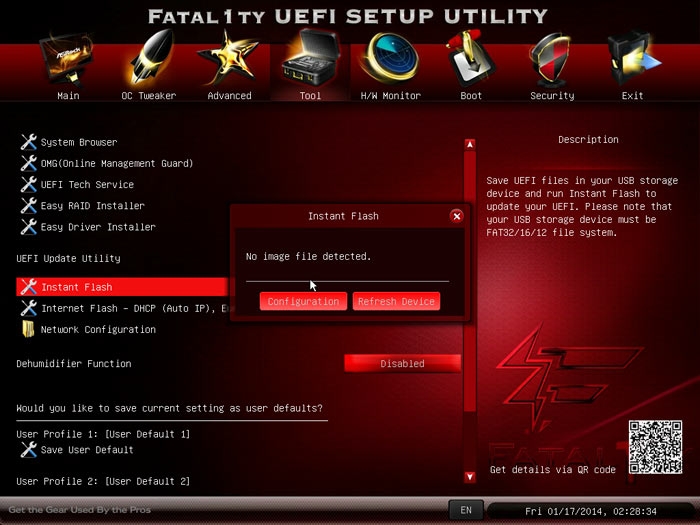The width and height of the screenshot is (700, 525).
Task: Select the System Browser entry
Action: click(79, 142)
